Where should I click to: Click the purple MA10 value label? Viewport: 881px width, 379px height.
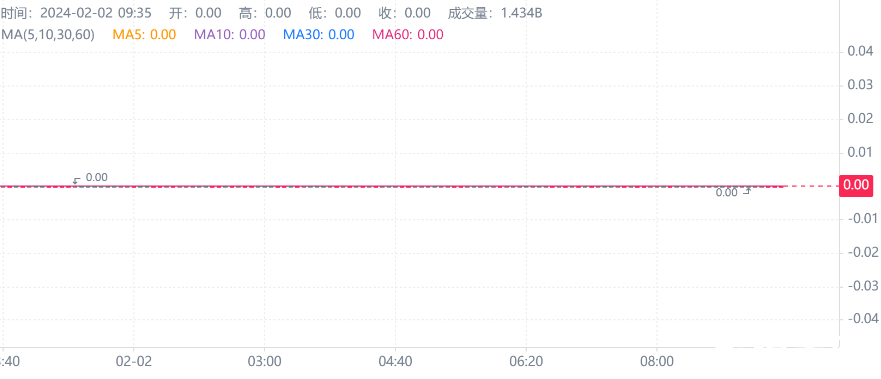click(x=229, y=35)
